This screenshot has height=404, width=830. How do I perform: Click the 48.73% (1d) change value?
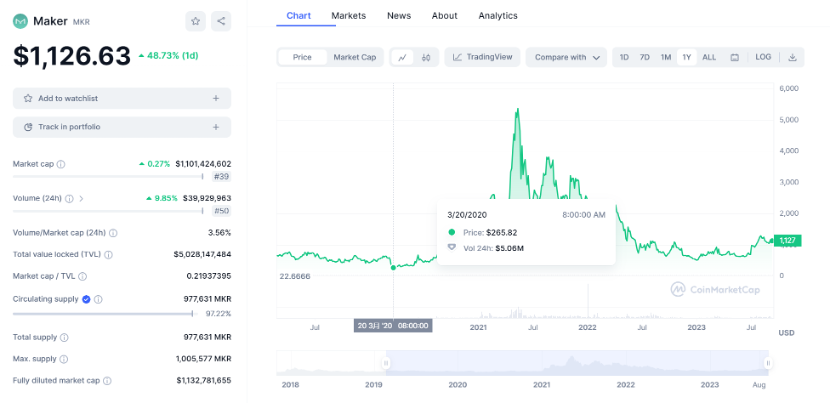click(x=169, y=56)
